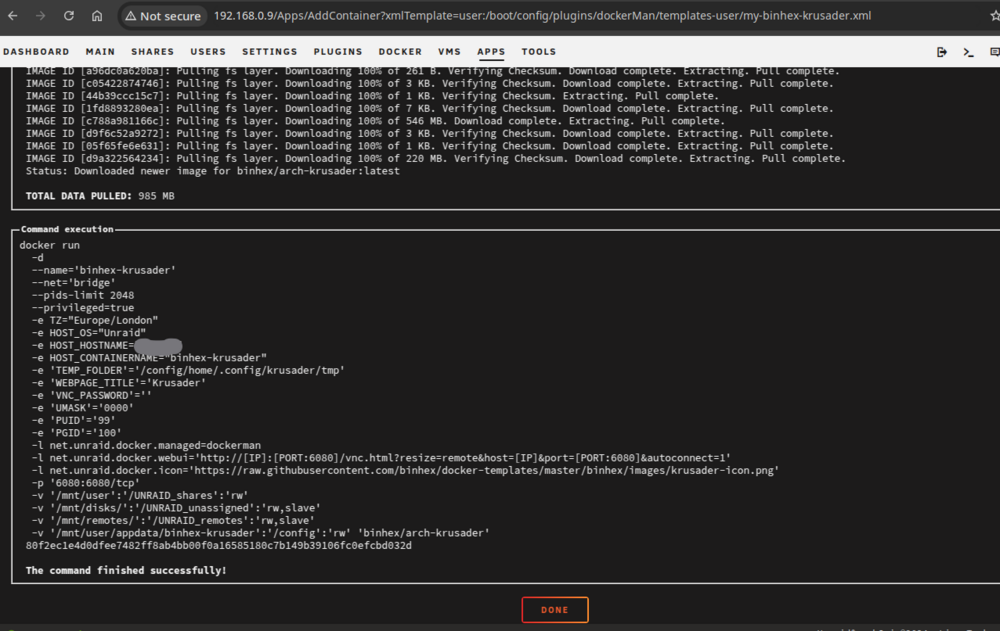Click the --name='binhex-krusader' line
Viewport: 1000px width, 631px height.
(x=103, y=271)
